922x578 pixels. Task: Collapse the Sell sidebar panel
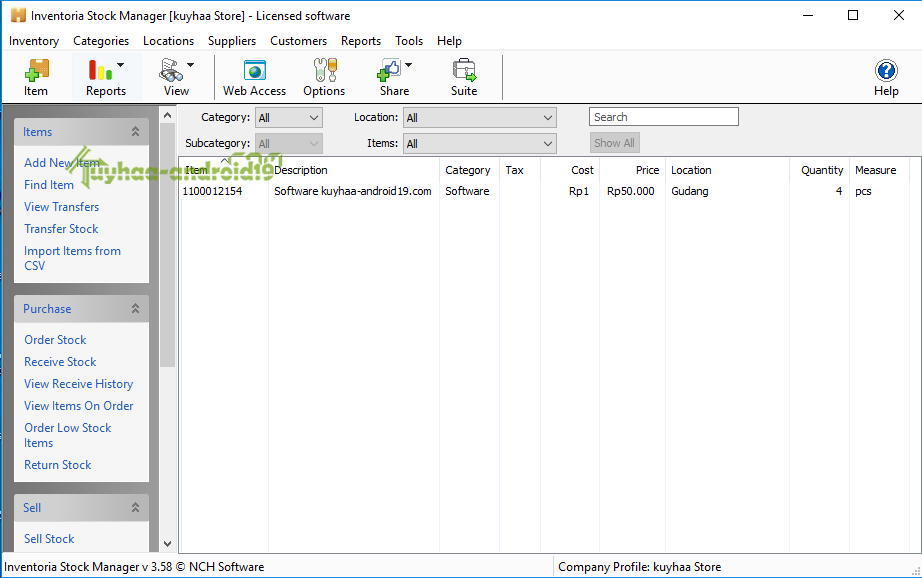(x=135, y=507)
